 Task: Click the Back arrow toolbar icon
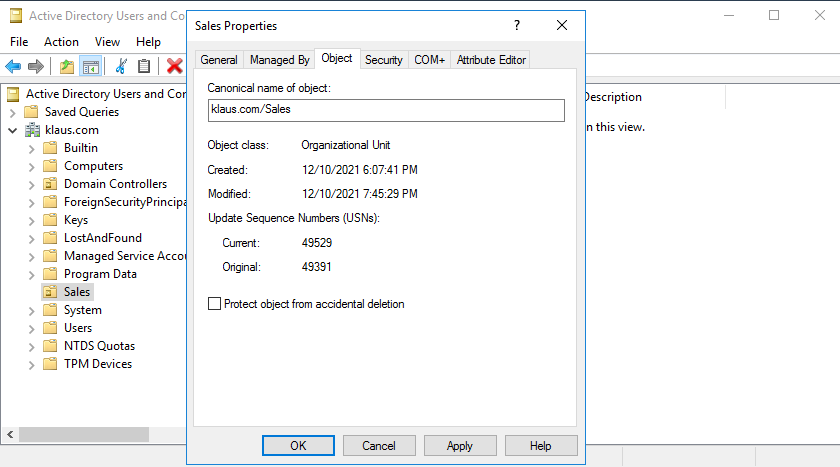pyautogui.click(x=13, y=67)
